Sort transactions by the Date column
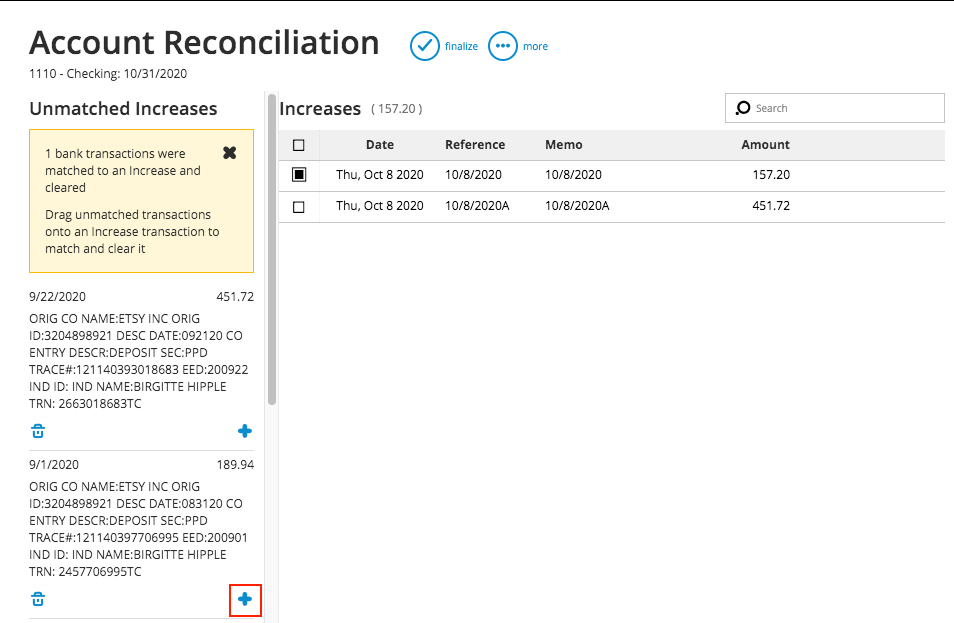The height and width of the screenshot is (623, 954). (379, 144)
